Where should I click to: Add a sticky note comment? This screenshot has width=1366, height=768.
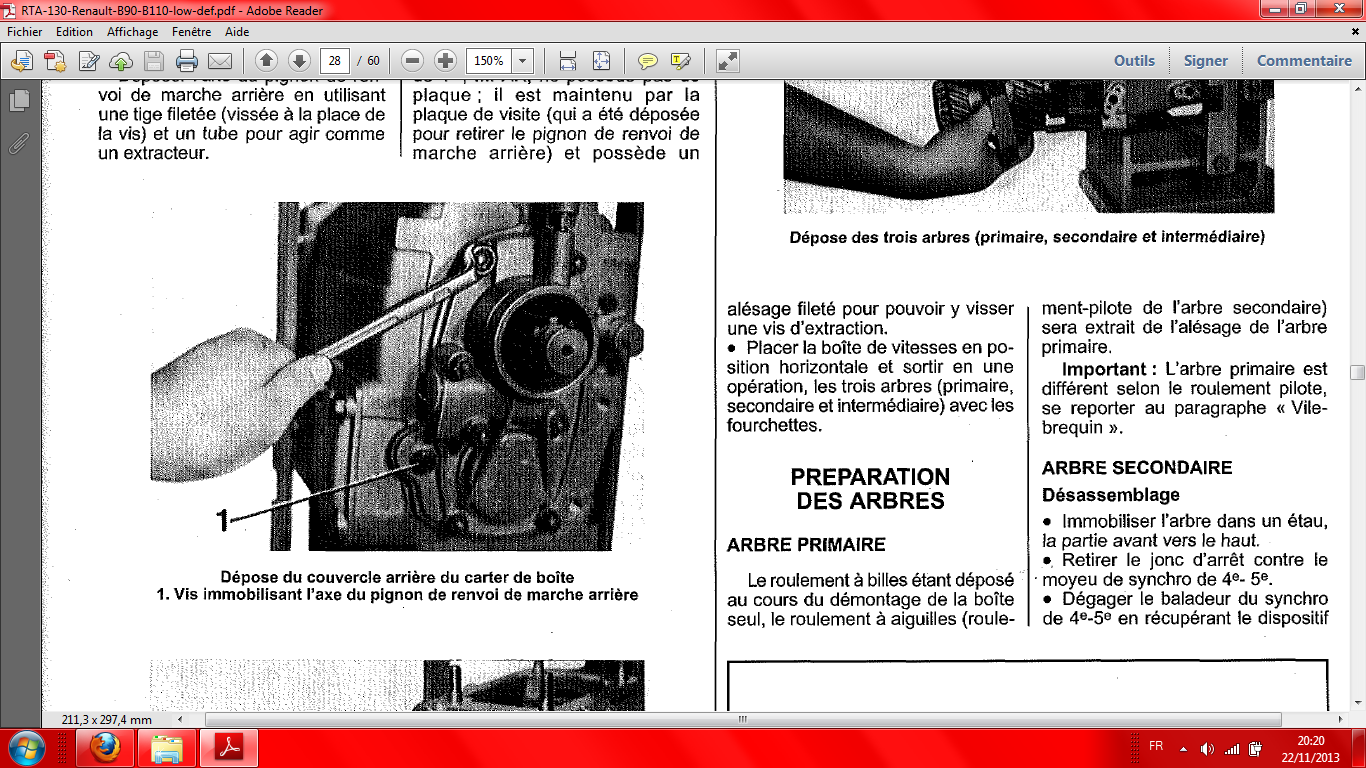click(x=647, y=61)
